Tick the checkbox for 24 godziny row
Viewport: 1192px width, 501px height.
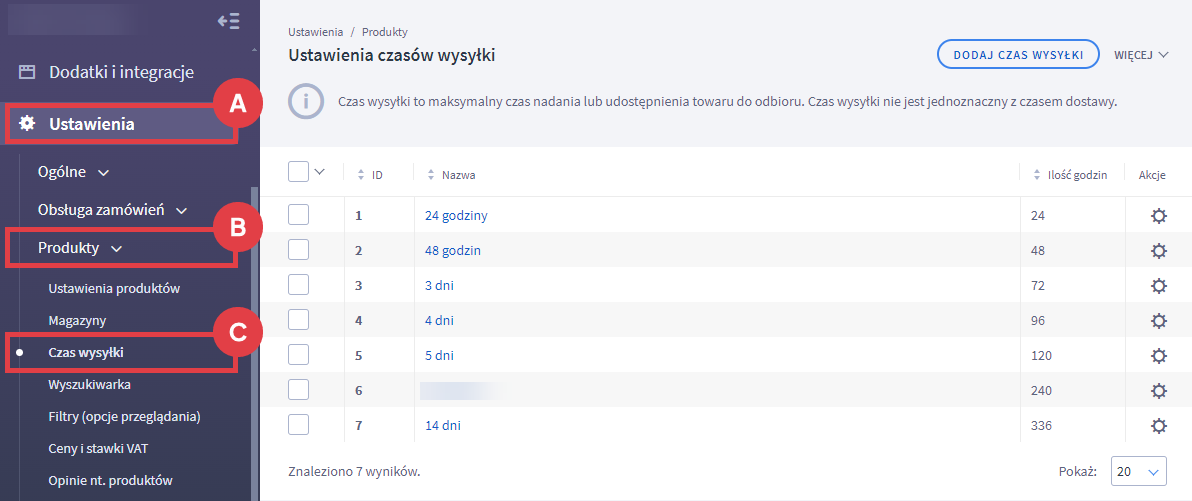pyautogui.click(x=299, y=215)
